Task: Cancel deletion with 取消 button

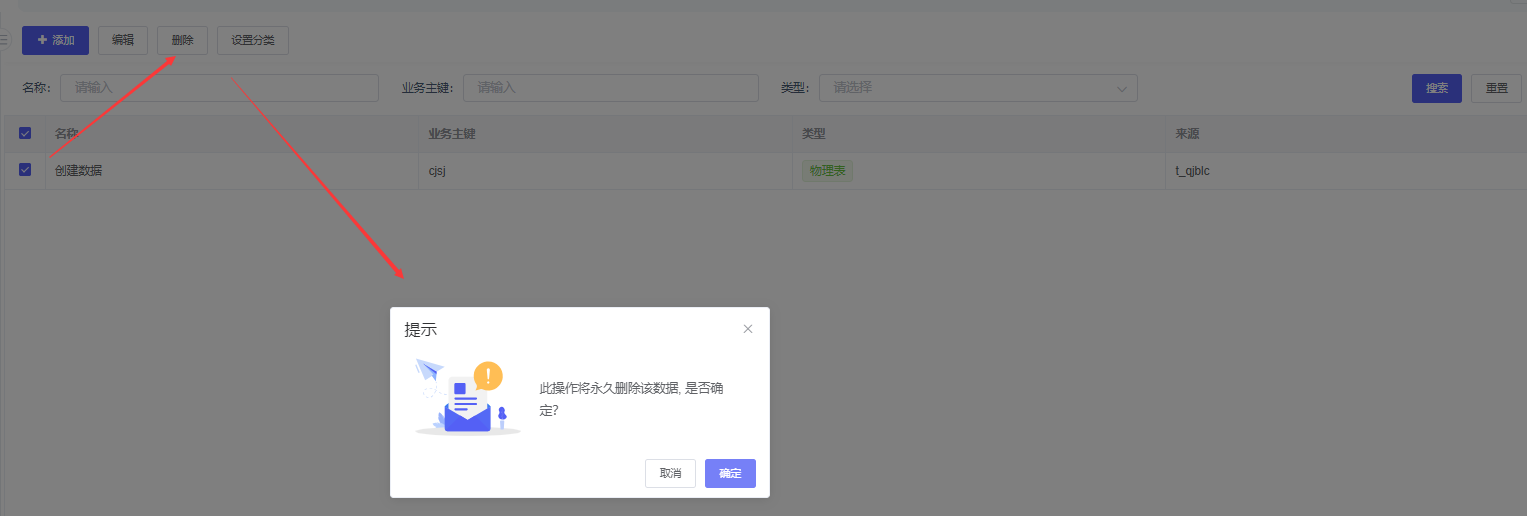Action: 670,473
